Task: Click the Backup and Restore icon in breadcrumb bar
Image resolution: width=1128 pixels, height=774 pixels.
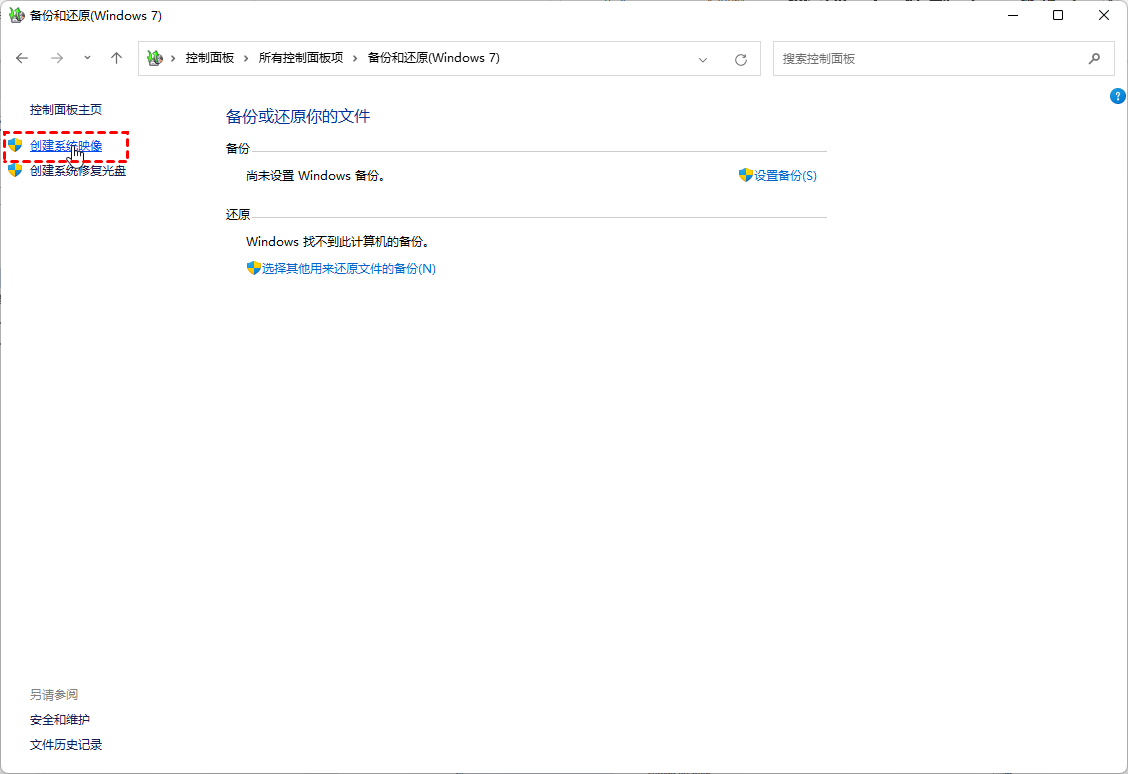Action: [154, 58]
